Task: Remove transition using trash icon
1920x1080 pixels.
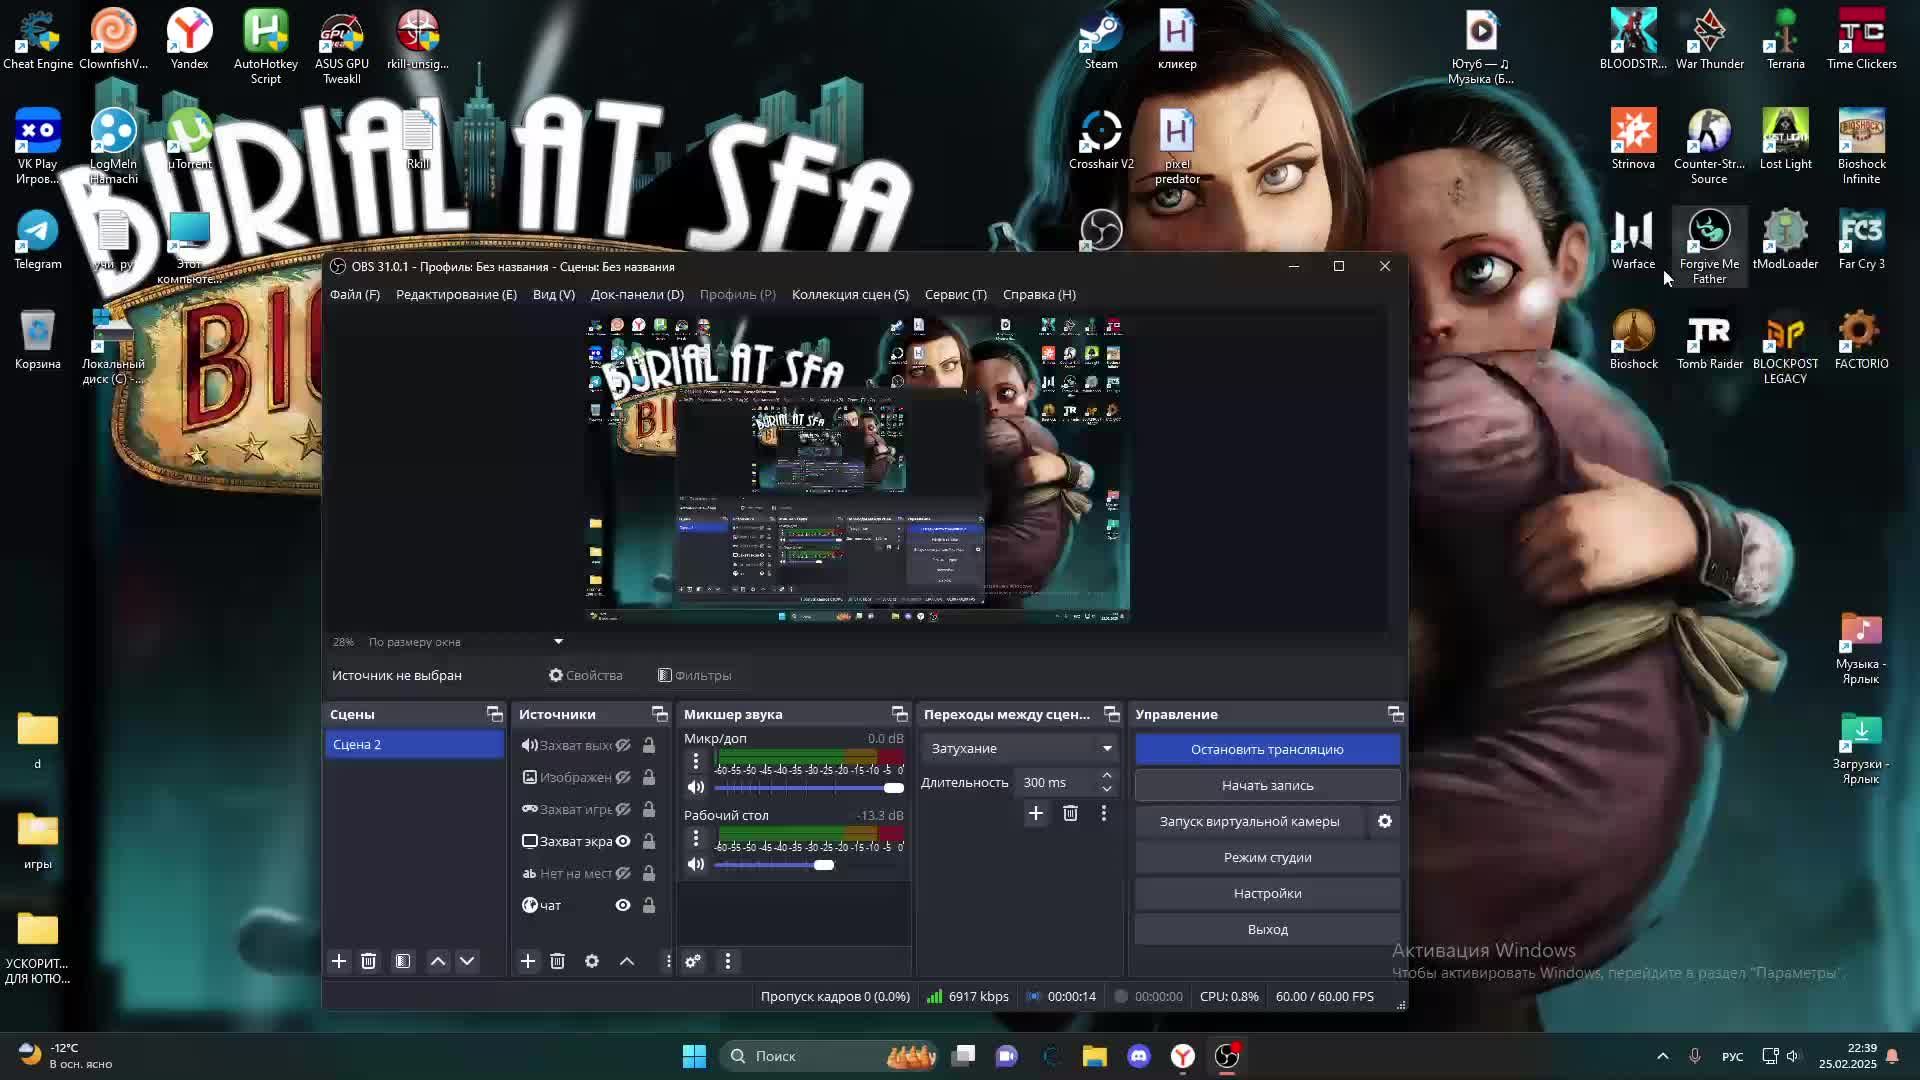Action: tap(1070, 813)
